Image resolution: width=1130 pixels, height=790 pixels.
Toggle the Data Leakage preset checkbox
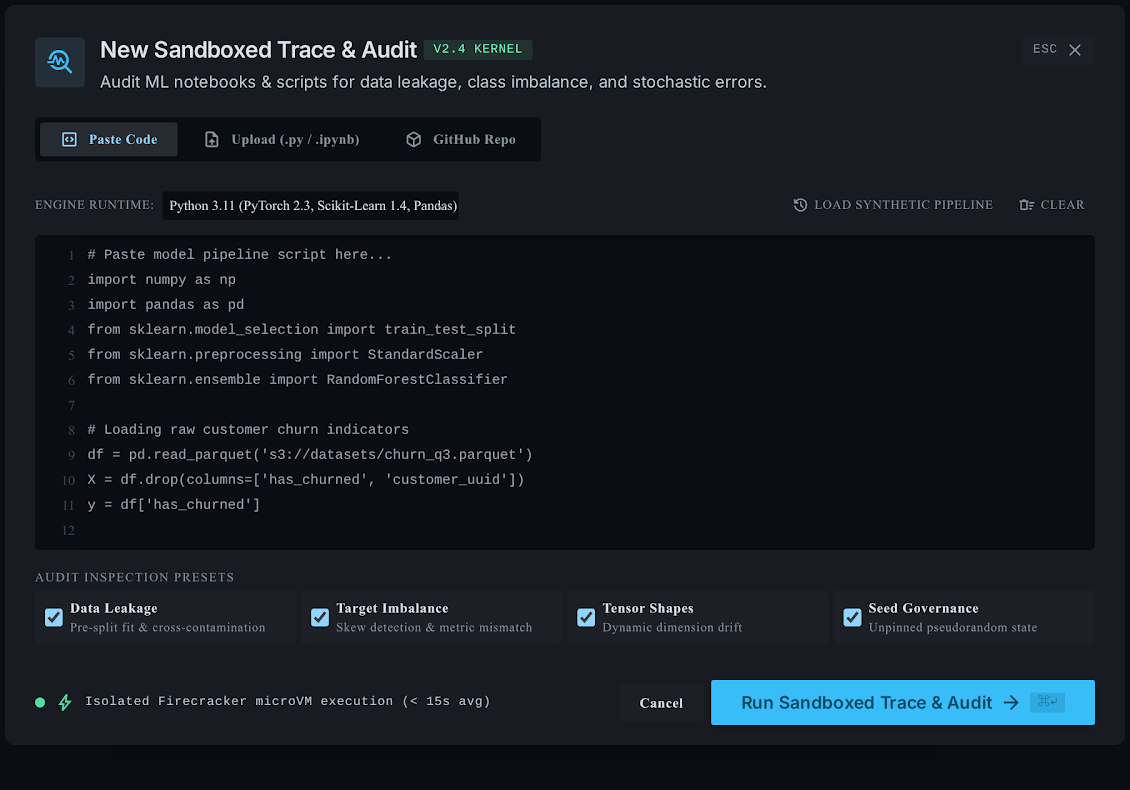(53, 617)
